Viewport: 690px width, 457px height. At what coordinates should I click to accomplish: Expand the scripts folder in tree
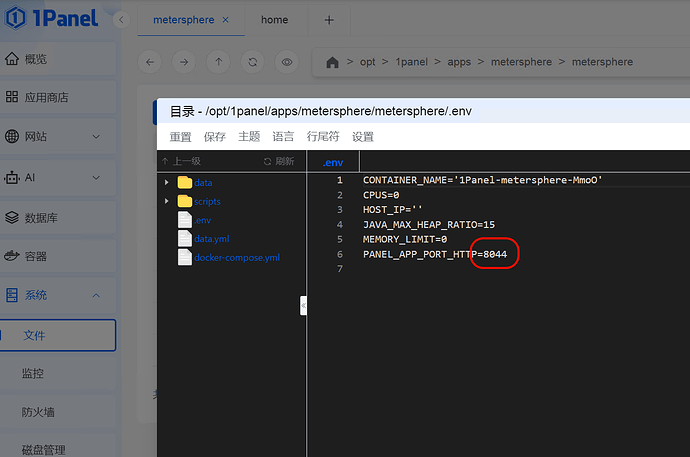point(167,202)
